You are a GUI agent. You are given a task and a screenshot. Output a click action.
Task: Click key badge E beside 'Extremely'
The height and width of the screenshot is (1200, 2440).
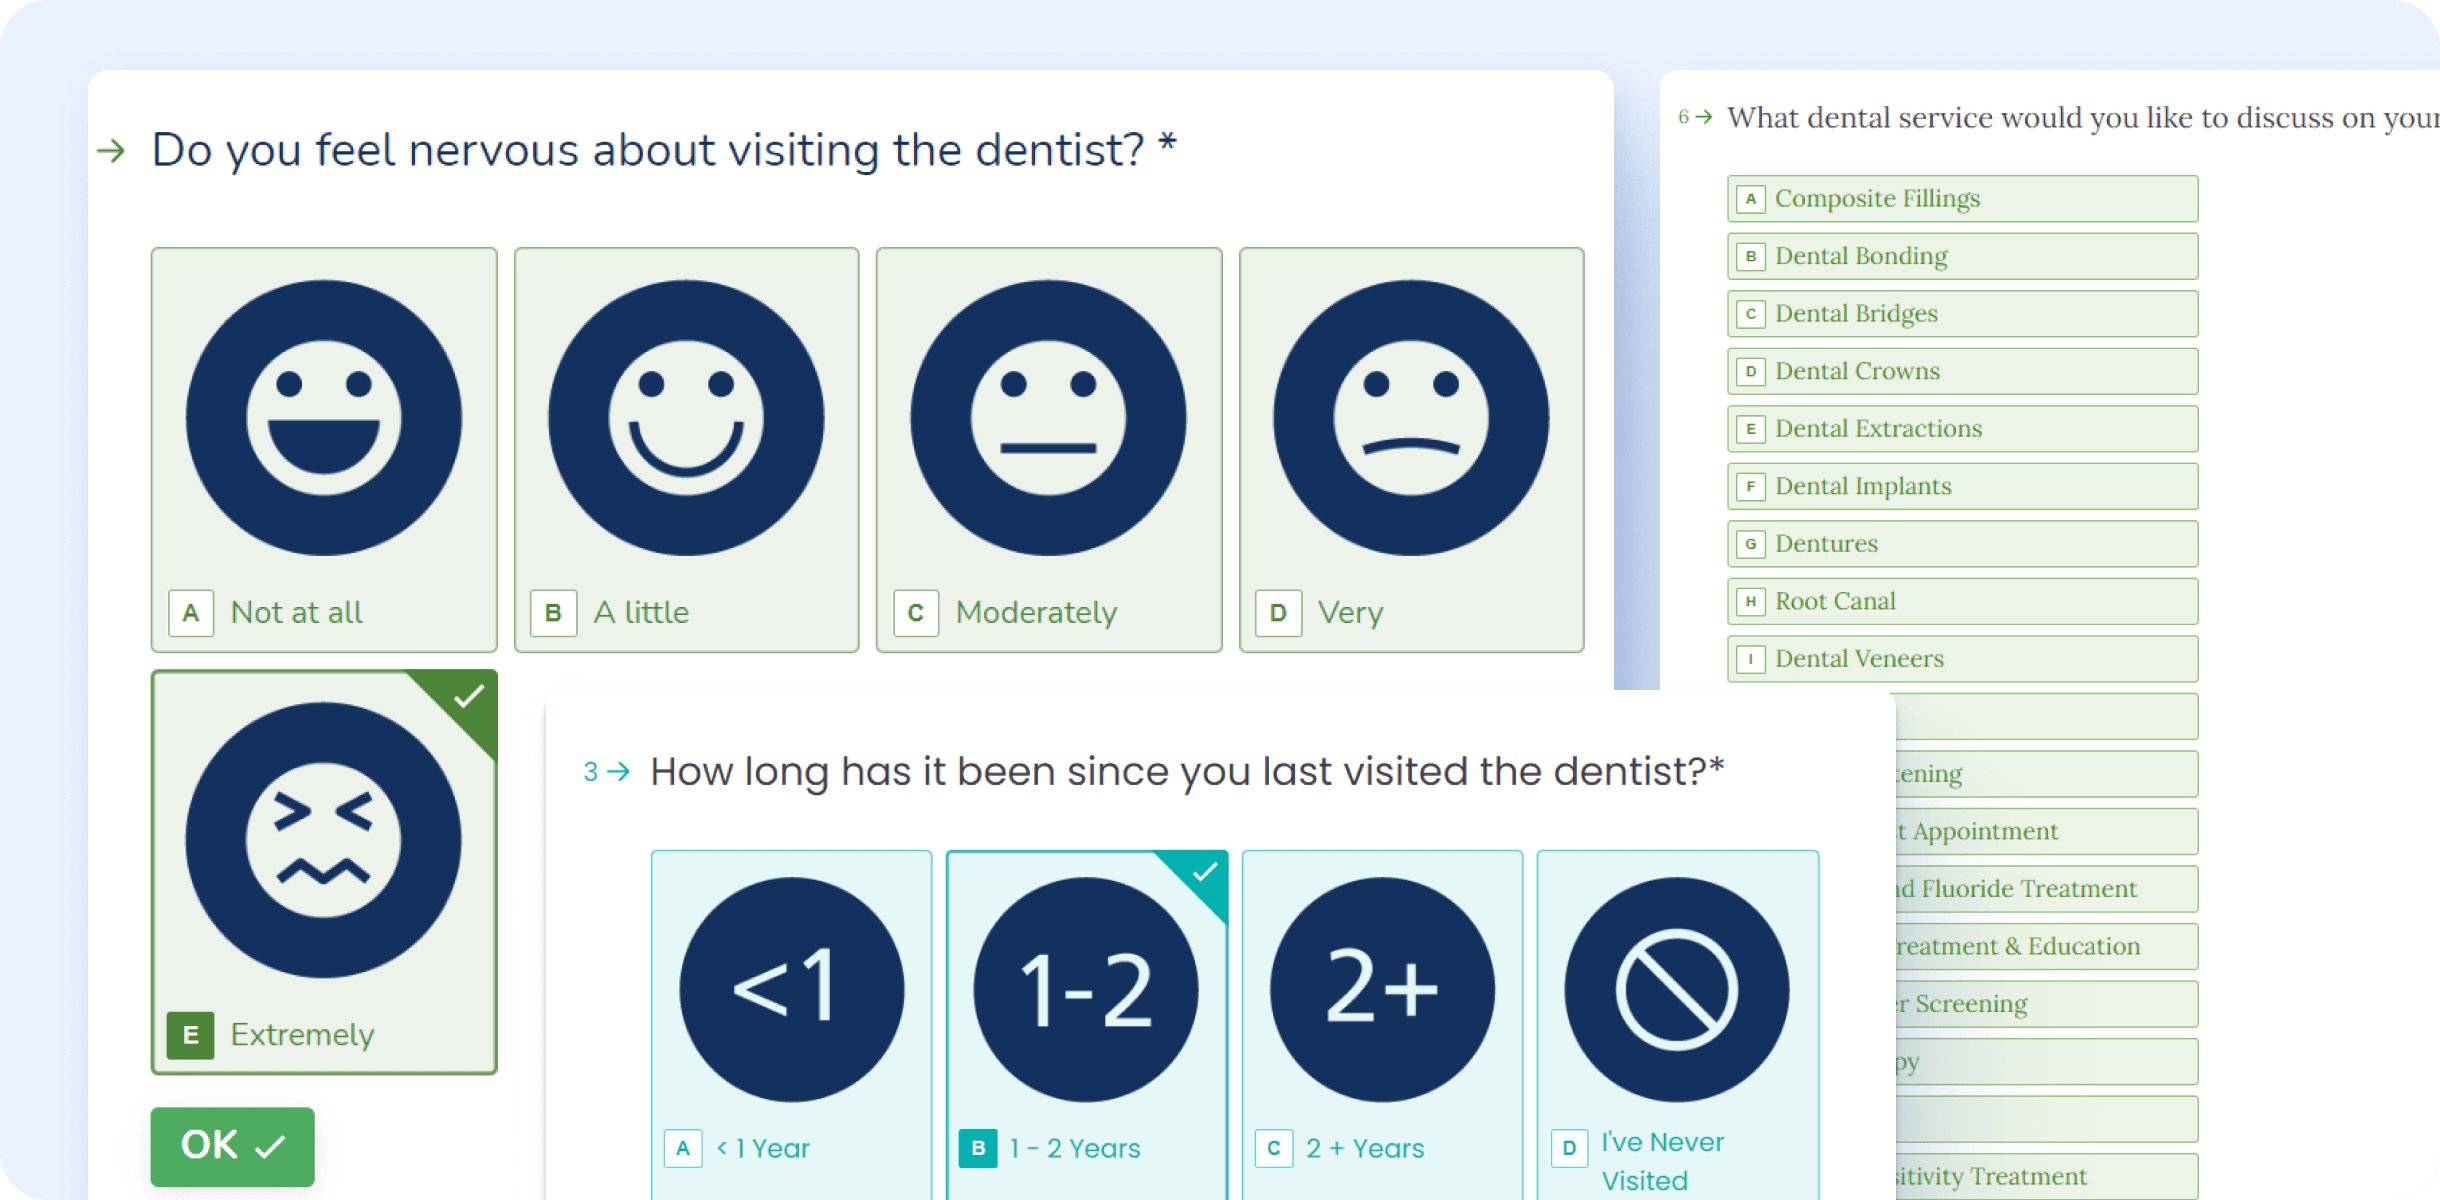pos(190,1035)
